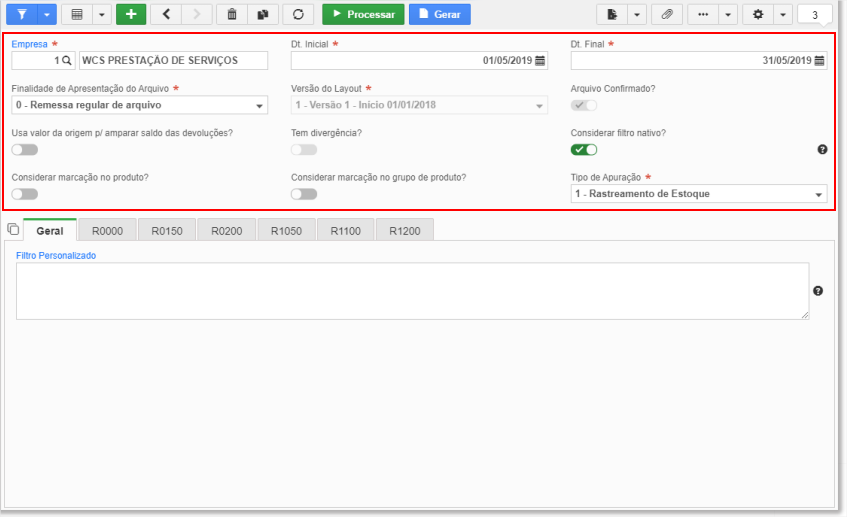847x517 pixels.
Task: Click help icon beside Filtro Personalizado
Action: pyautogui.click(x=818, y=291)
